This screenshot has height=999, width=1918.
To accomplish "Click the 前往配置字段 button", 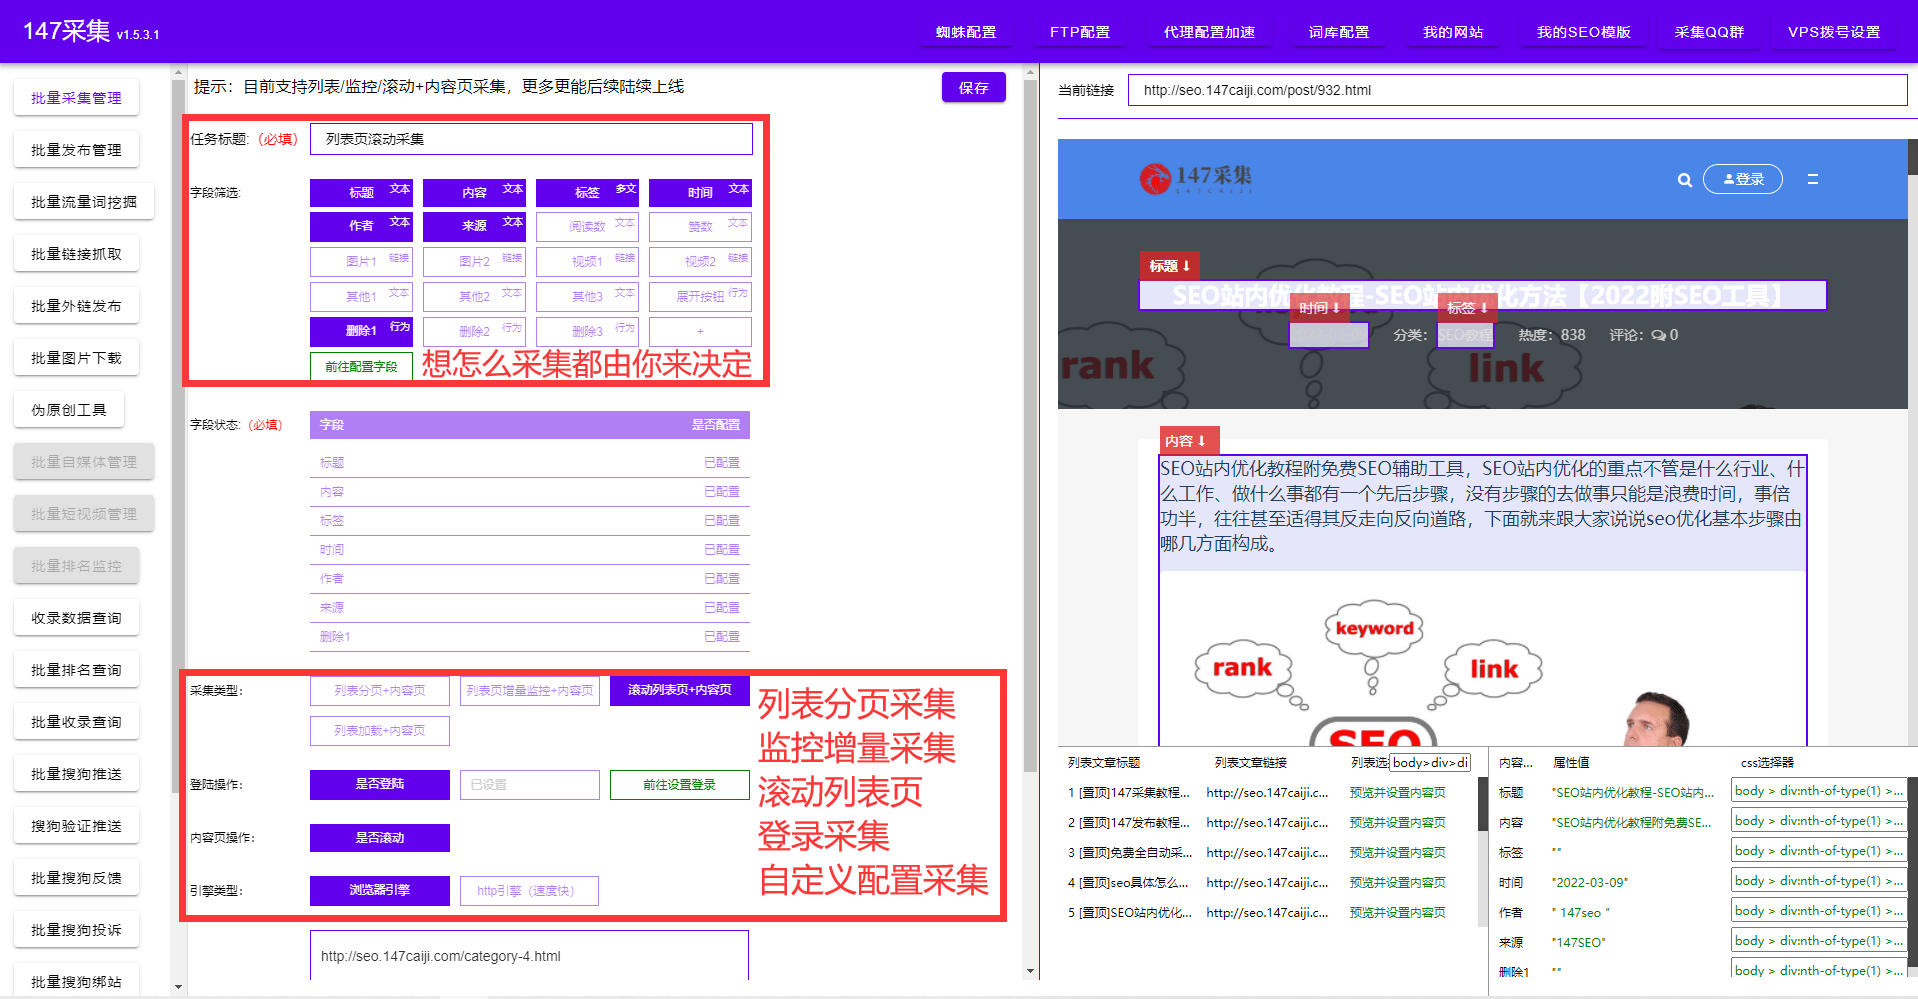I will [361, 366].
